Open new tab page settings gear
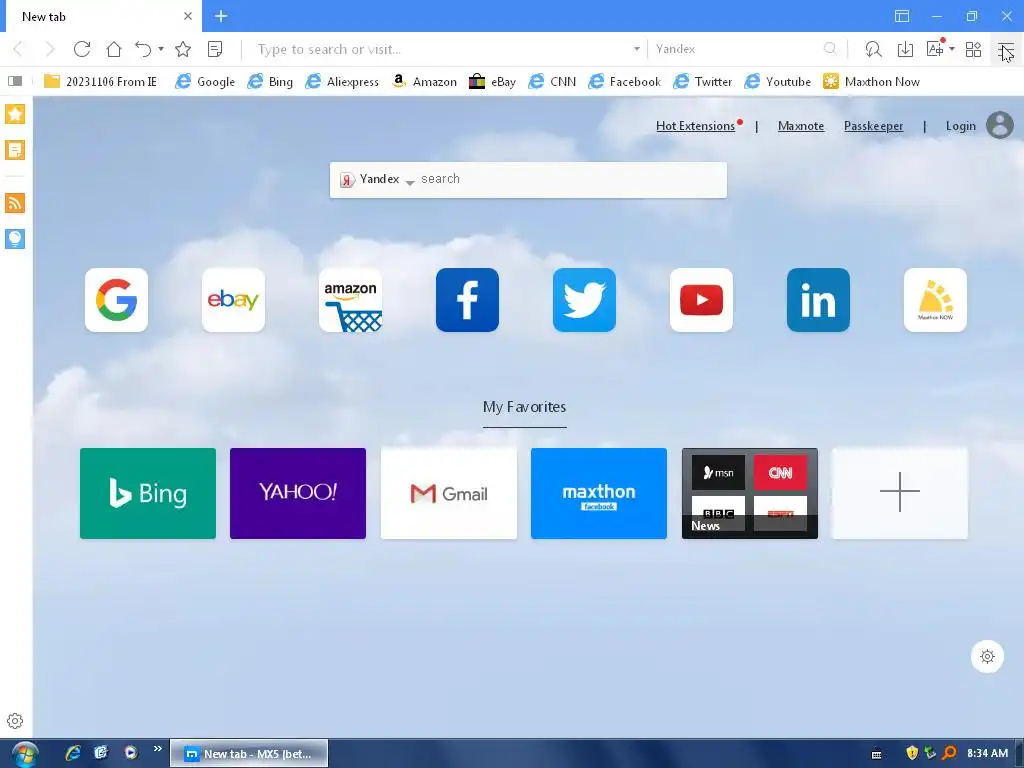1024x768 pixels. pos(987,656)
